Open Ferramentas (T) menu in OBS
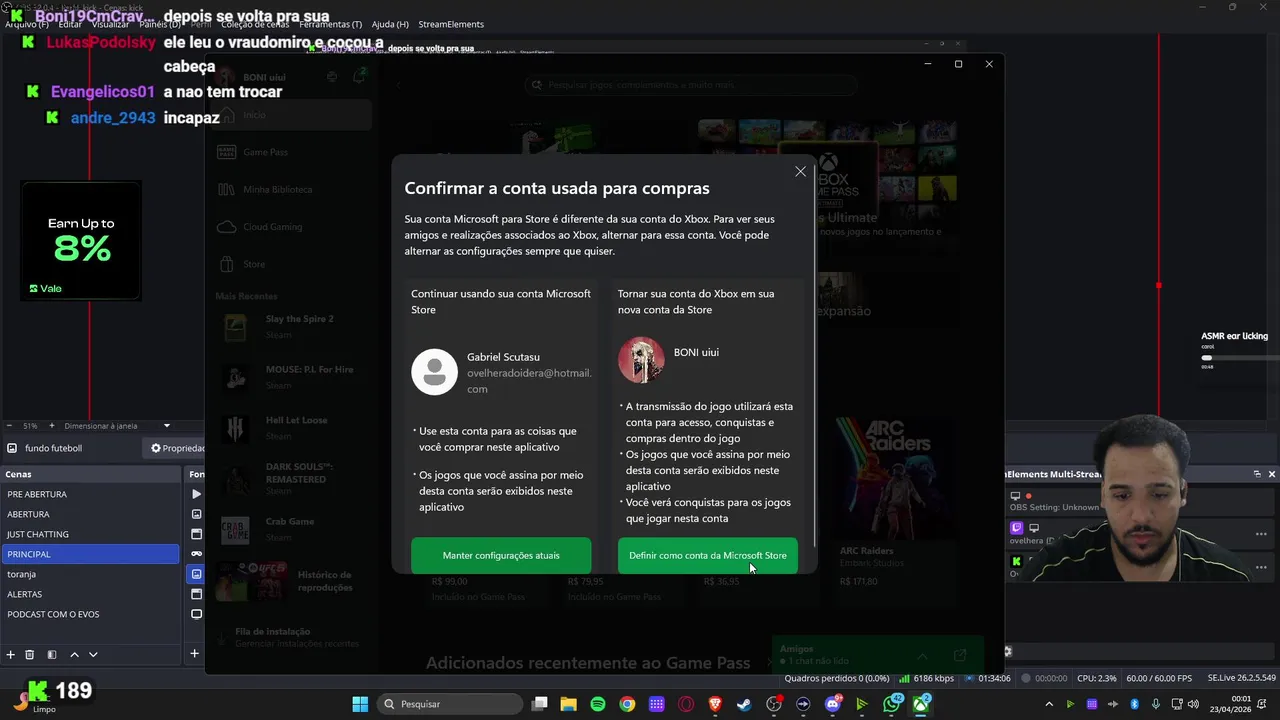The image size is (1280, 720). (330, 24)
